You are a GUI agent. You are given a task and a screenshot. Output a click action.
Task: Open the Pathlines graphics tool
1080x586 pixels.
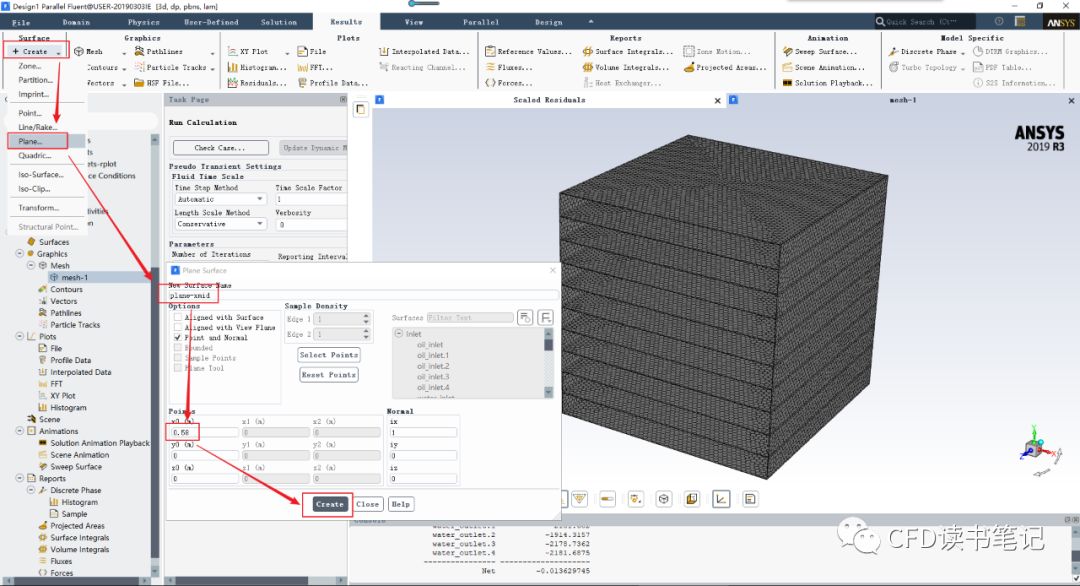point(159,52)
